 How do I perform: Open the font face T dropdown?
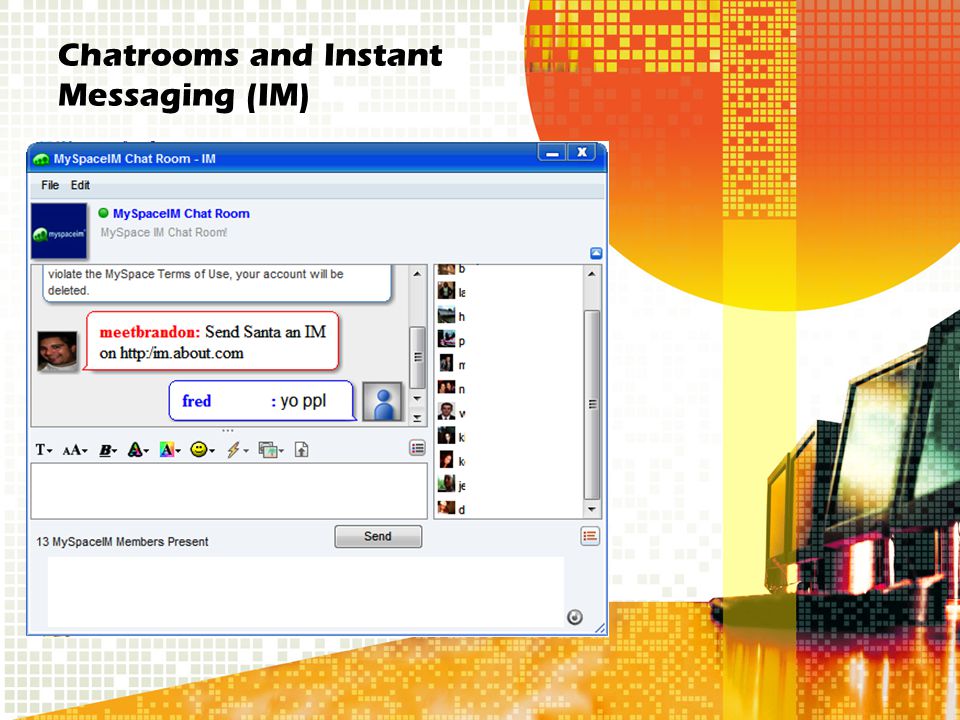pyautogui.click(x=43, y=450)
